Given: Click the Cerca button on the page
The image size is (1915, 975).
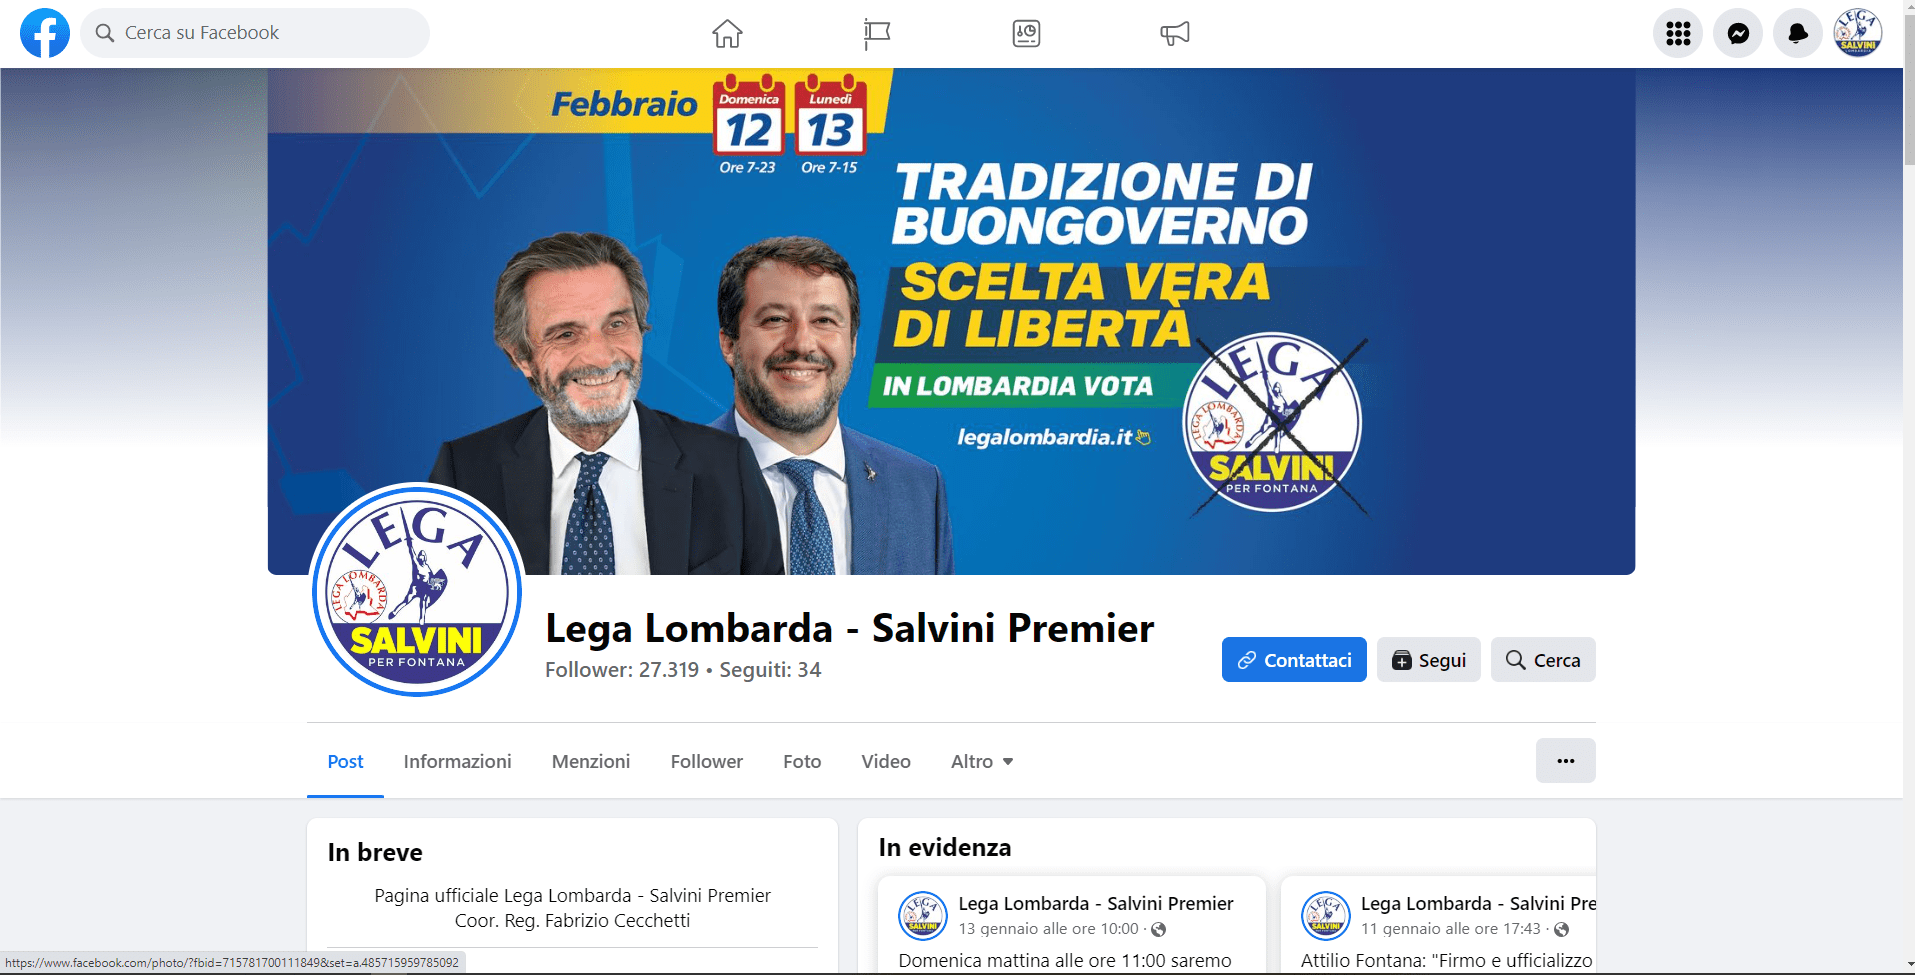Looking at the screenshot, I should 1543,660.
